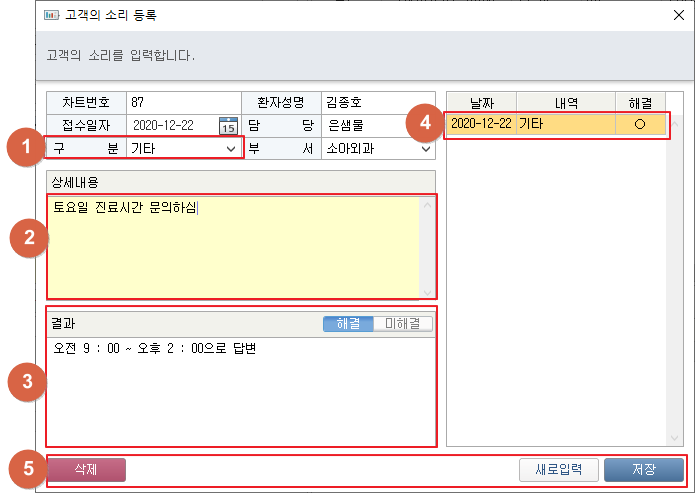The height and width of the screenshot is (493, 695).
Task: Close the 고객의 소리 등록 dialog
Action: point(678,15)
